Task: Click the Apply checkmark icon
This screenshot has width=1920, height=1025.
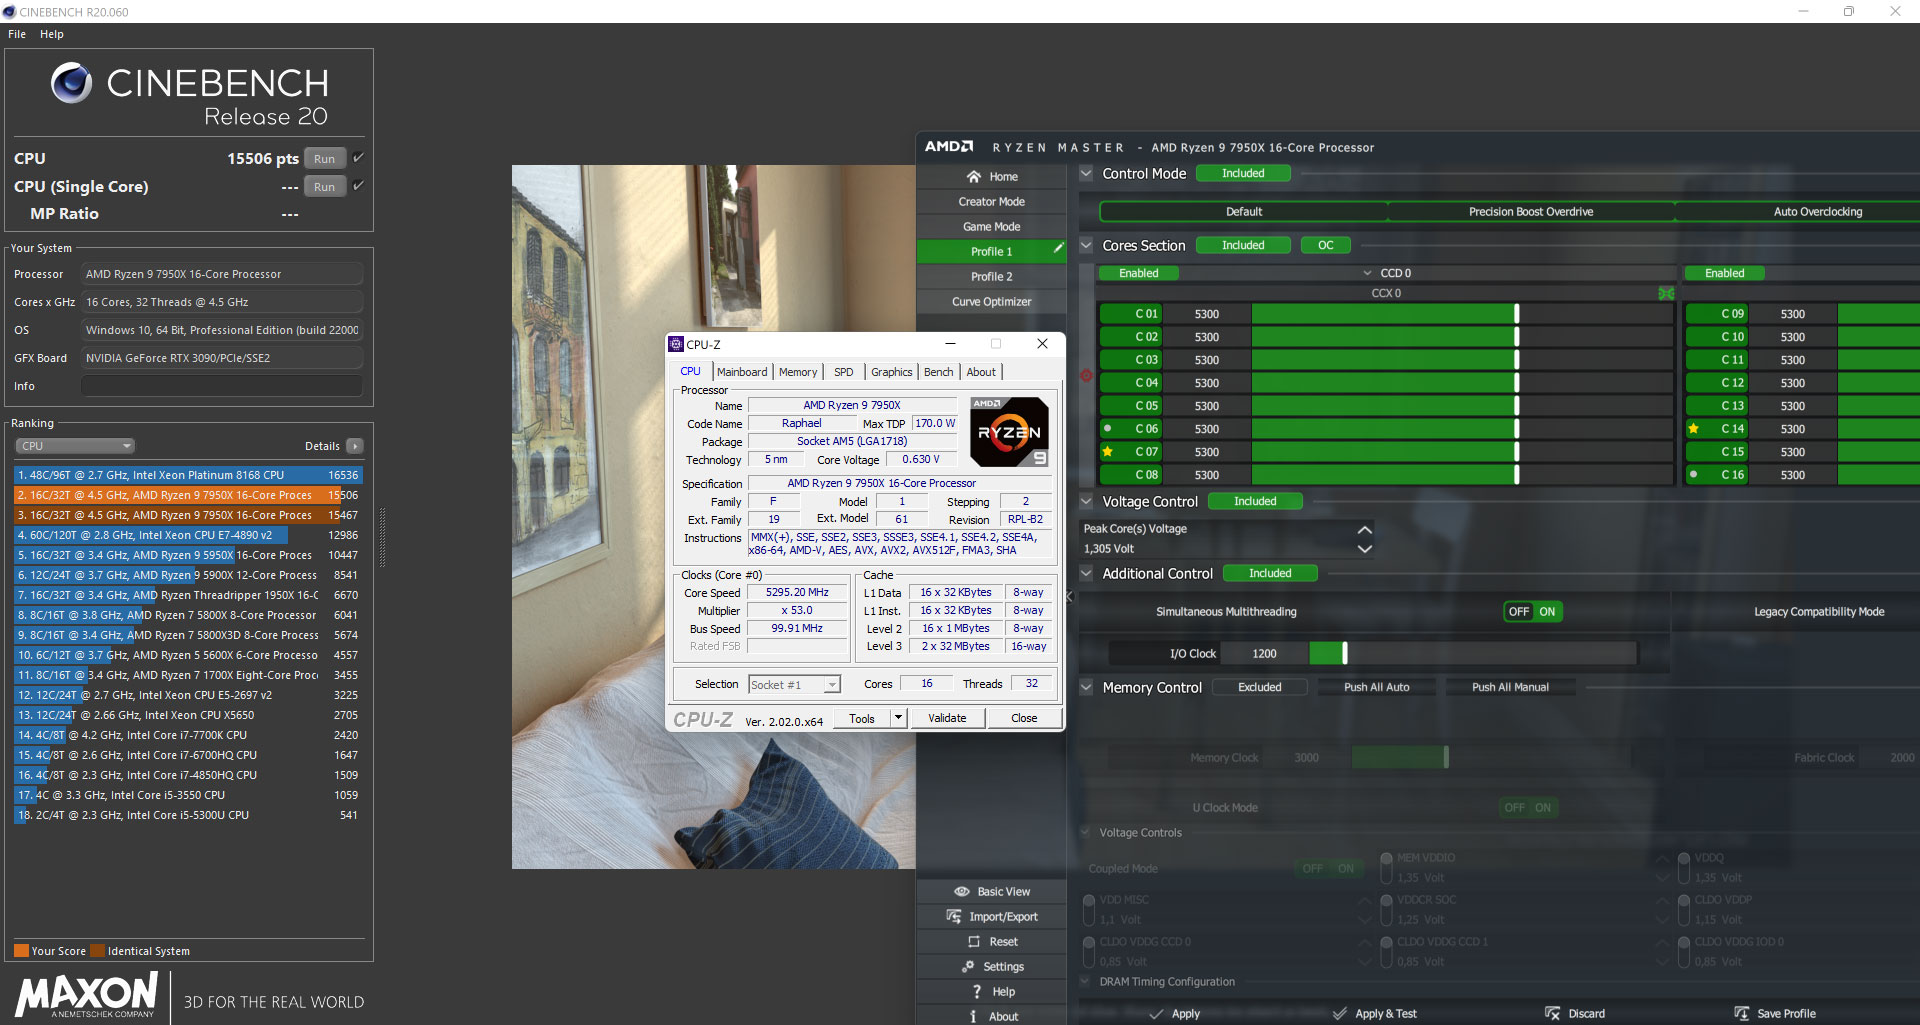Action: 1156,1013
